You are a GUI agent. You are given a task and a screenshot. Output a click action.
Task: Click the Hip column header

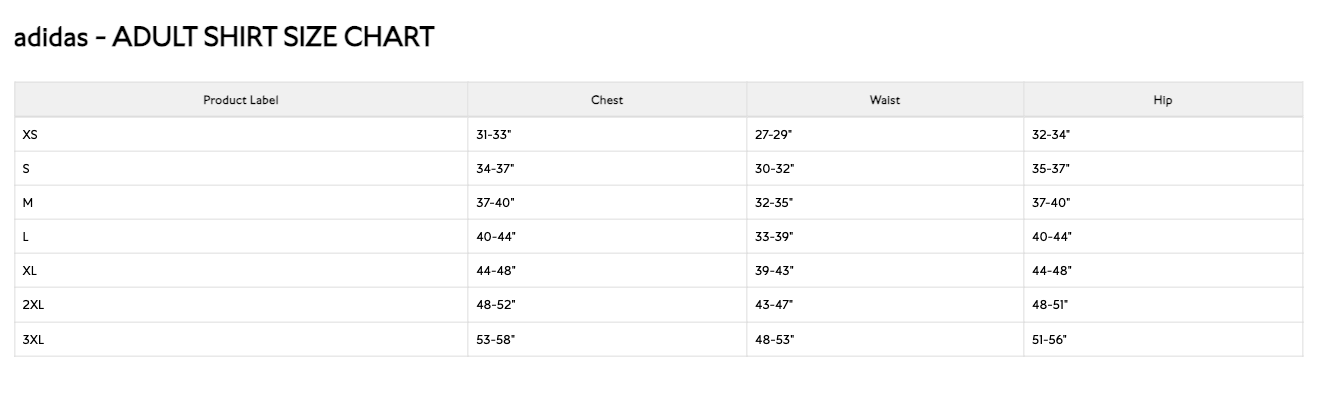1163,100
